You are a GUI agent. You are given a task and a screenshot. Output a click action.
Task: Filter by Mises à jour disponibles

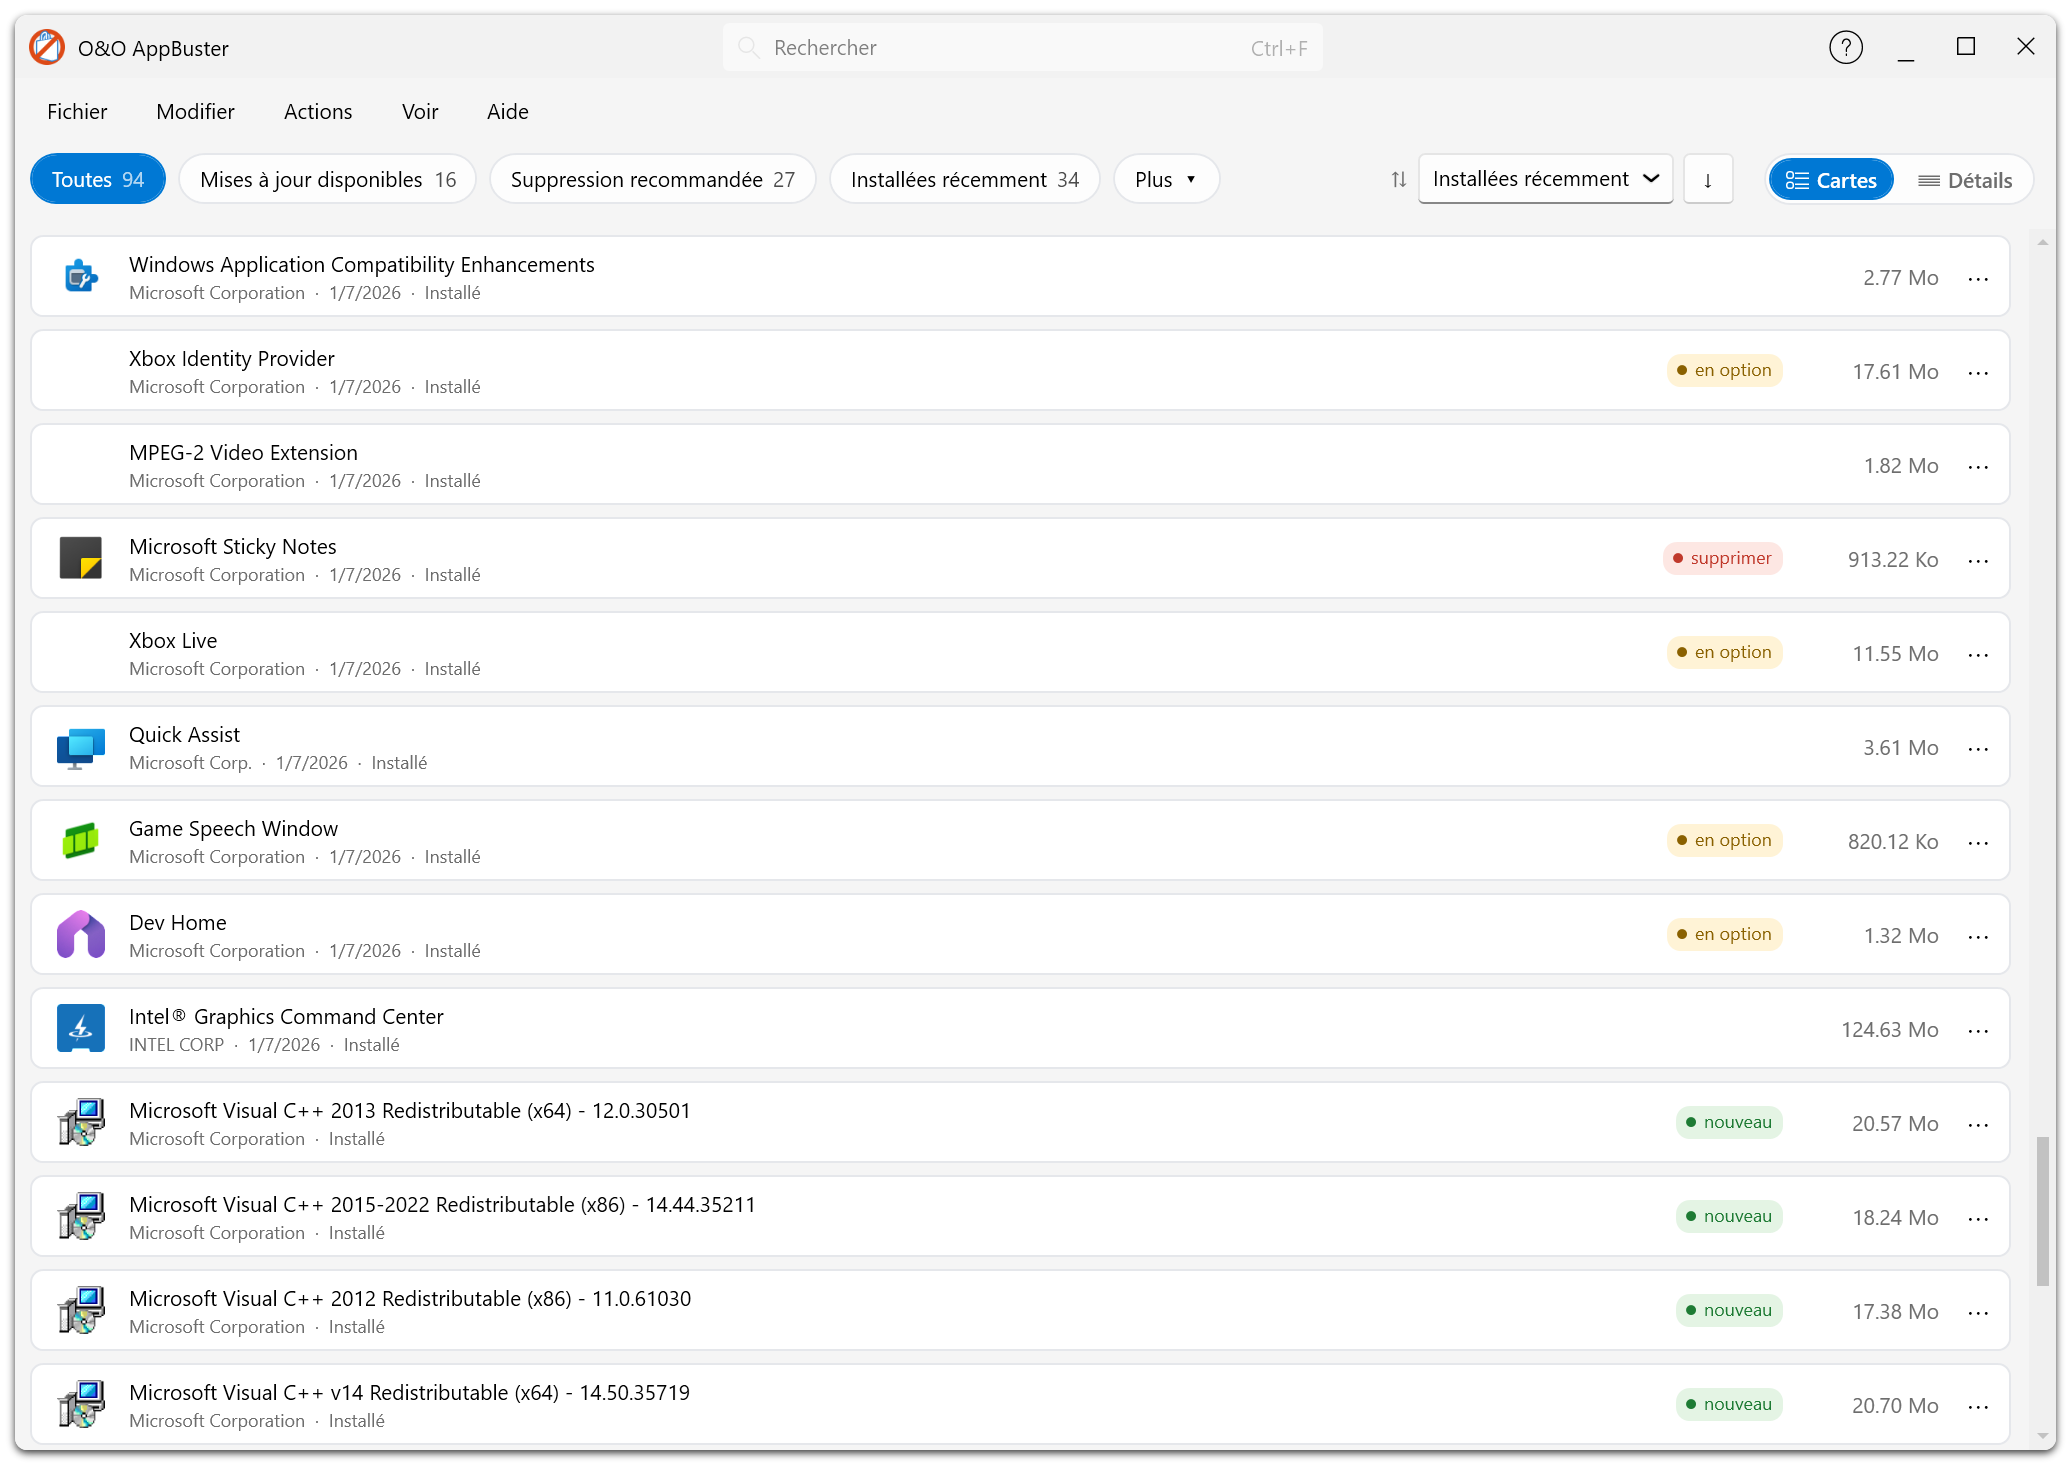pyautogui.click(x=328, y=179)
